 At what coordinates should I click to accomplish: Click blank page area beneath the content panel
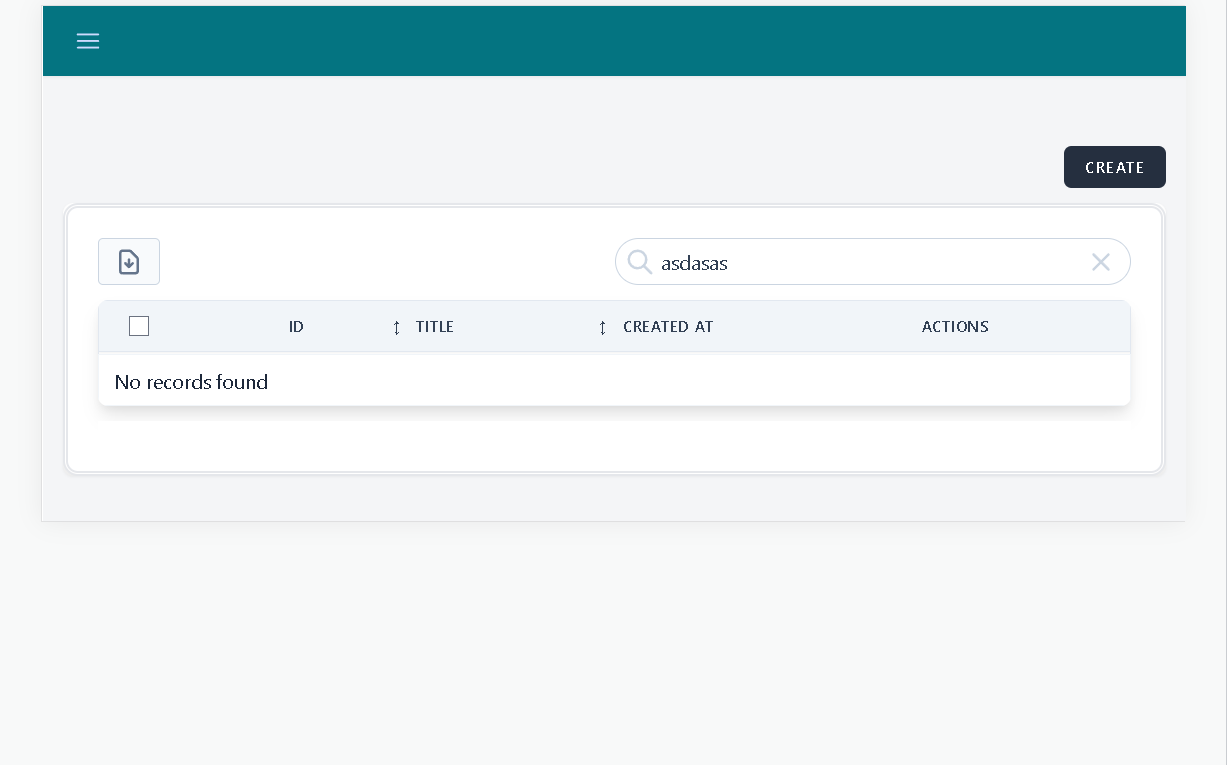pyautogui.click(x=614, y=640)
